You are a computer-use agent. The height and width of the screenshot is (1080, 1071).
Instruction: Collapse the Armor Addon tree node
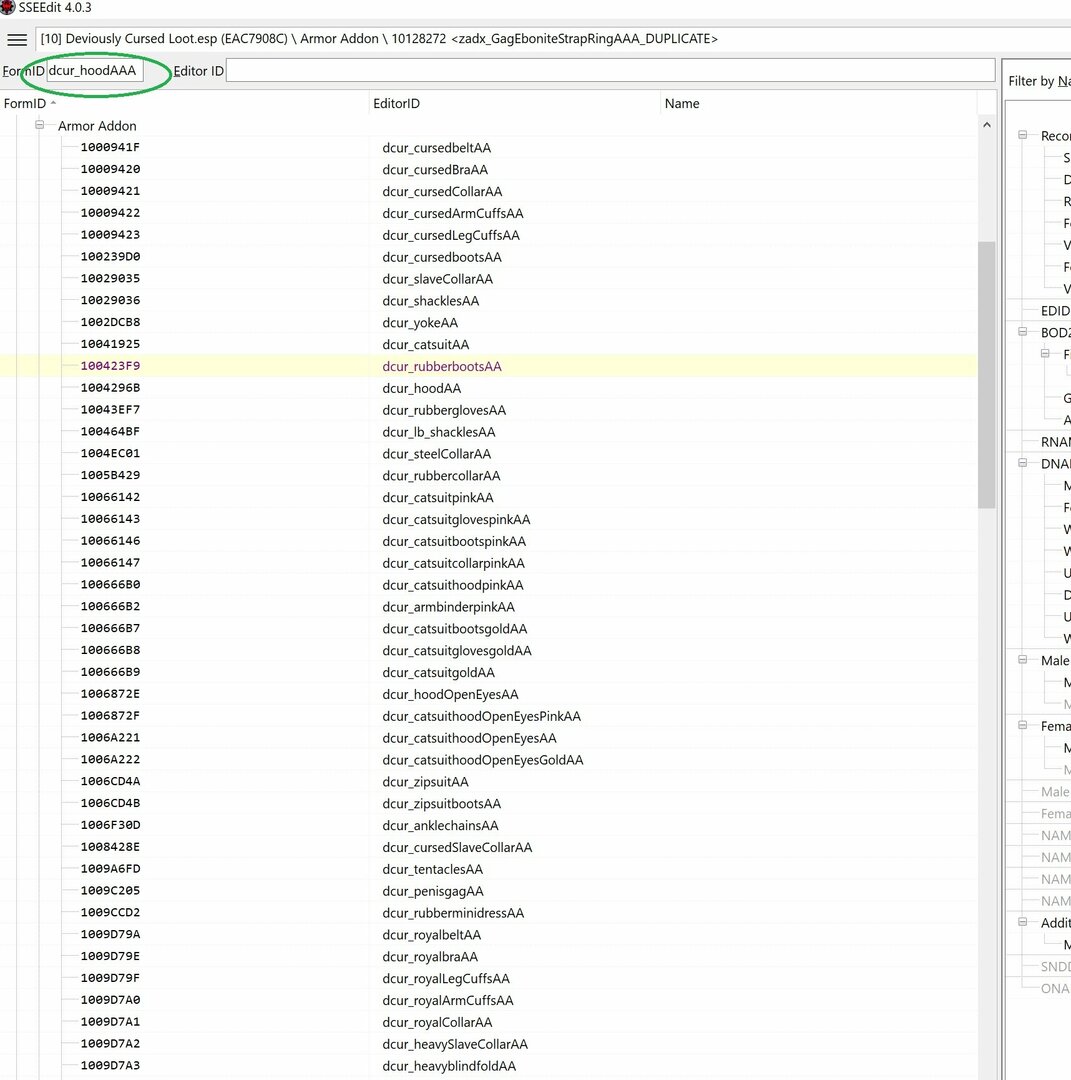coord(39,125)
